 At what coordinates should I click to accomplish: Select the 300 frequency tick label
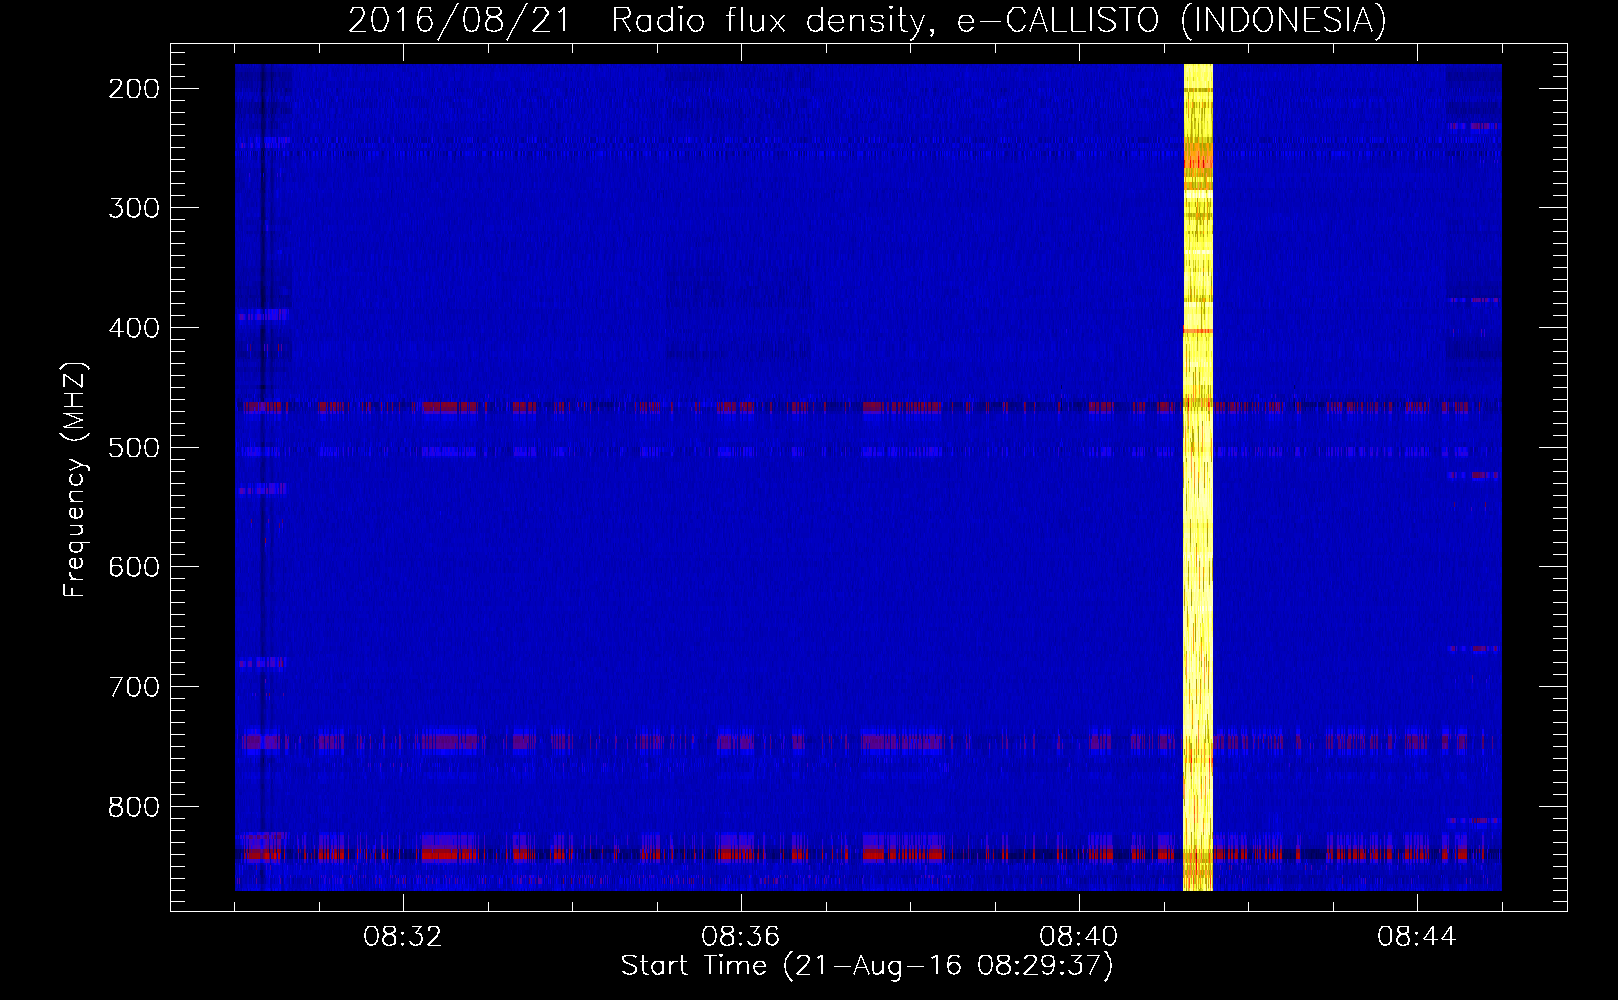134,208
